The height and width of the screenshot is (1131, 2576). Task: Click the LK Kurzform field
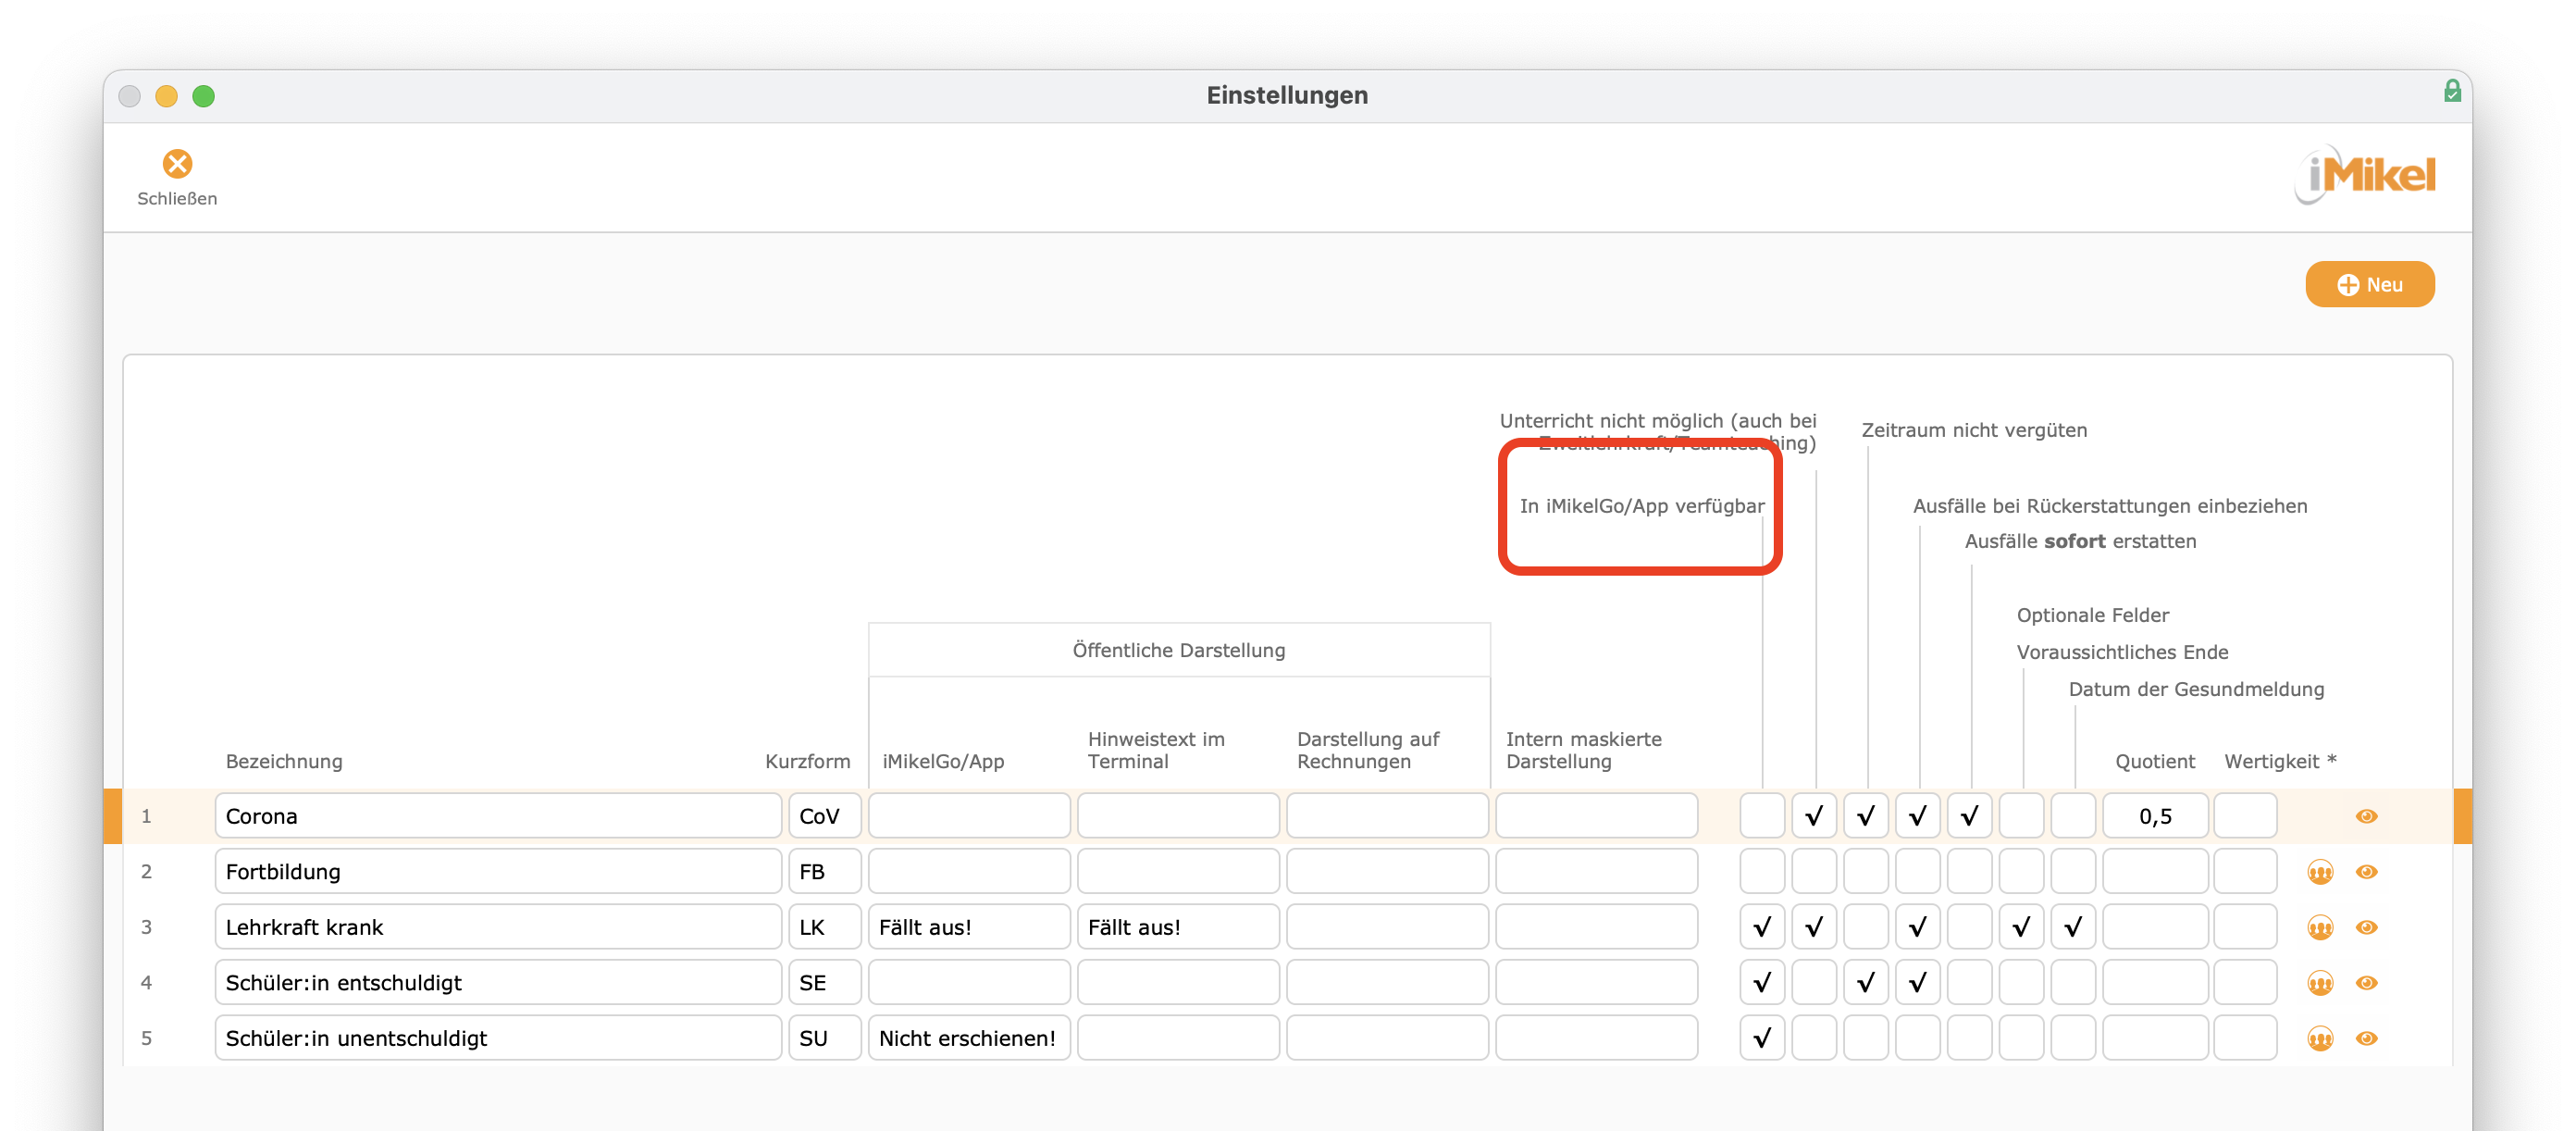824,927
